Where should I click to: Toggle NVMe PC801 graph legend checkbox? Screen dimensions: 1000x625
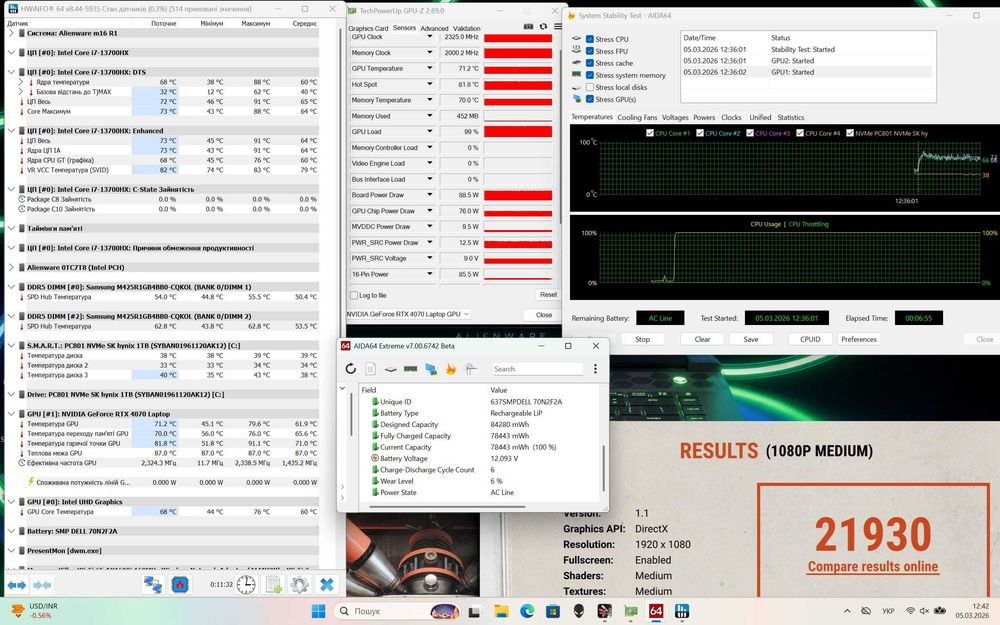pyautogui.click(x=849, y=133)
